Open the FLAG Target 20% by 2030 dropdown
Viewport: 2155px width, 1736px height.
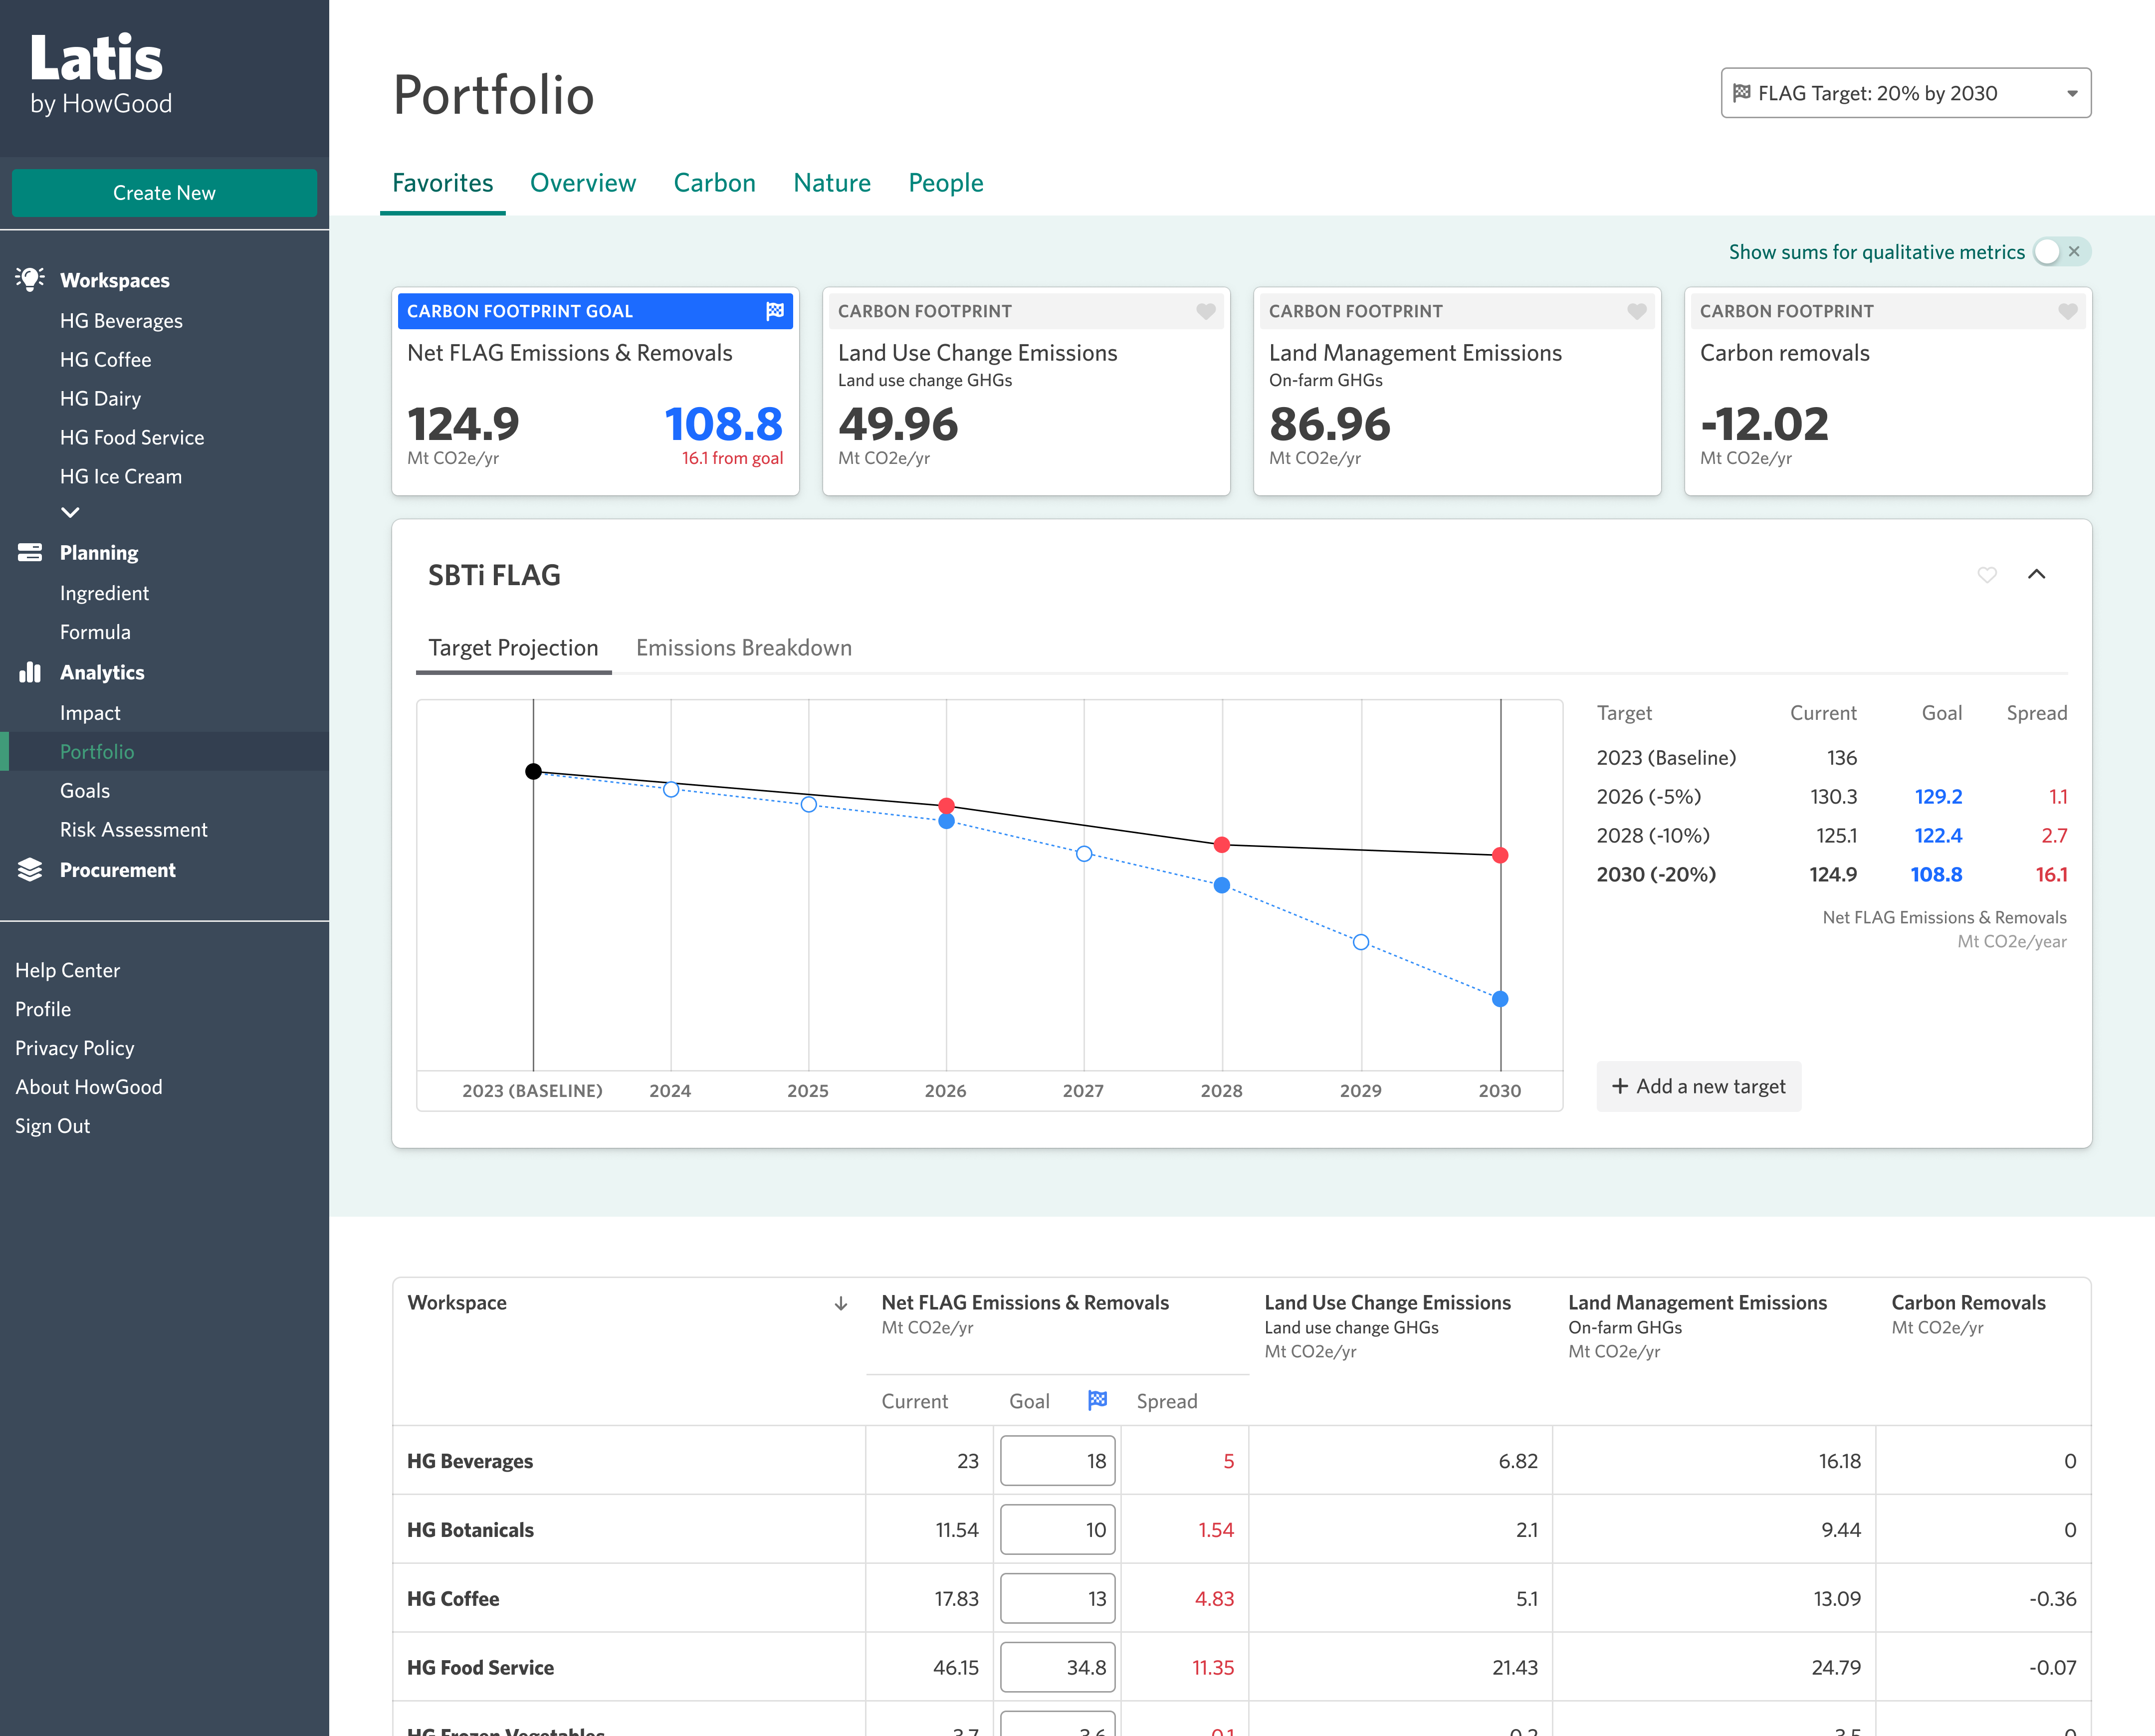(x=1905, y=93)
